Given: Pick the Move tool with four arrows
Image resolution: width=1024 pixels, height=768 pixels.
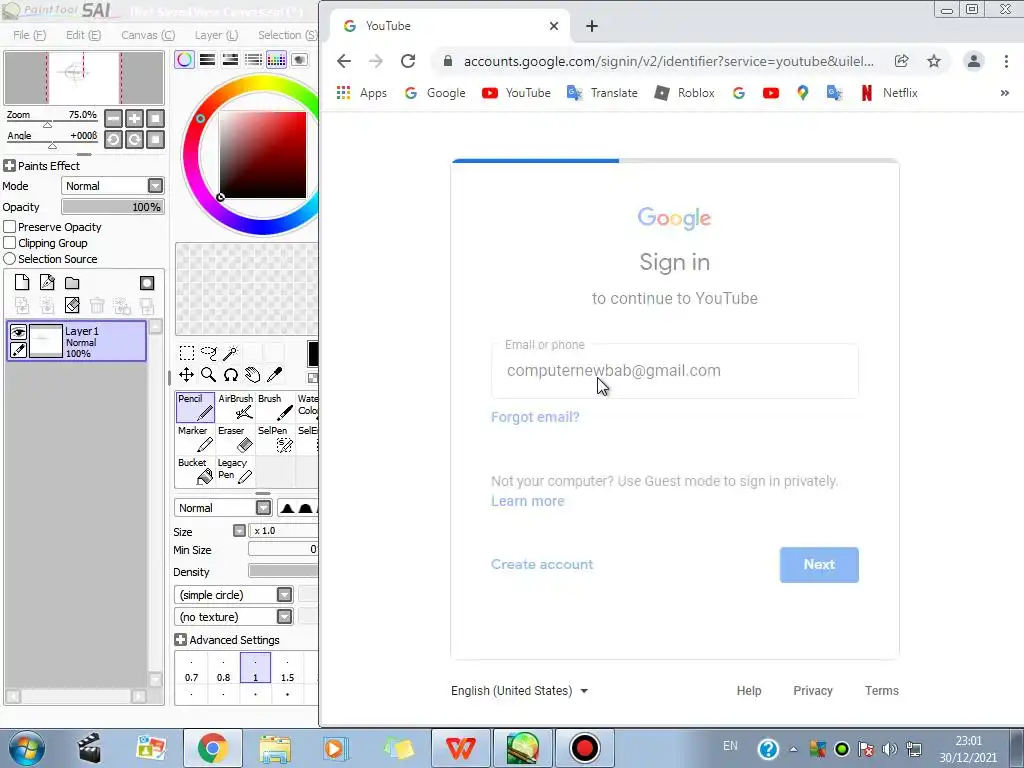Looking at the screenshot, I should pyautogui.click(x=186, y=375).
